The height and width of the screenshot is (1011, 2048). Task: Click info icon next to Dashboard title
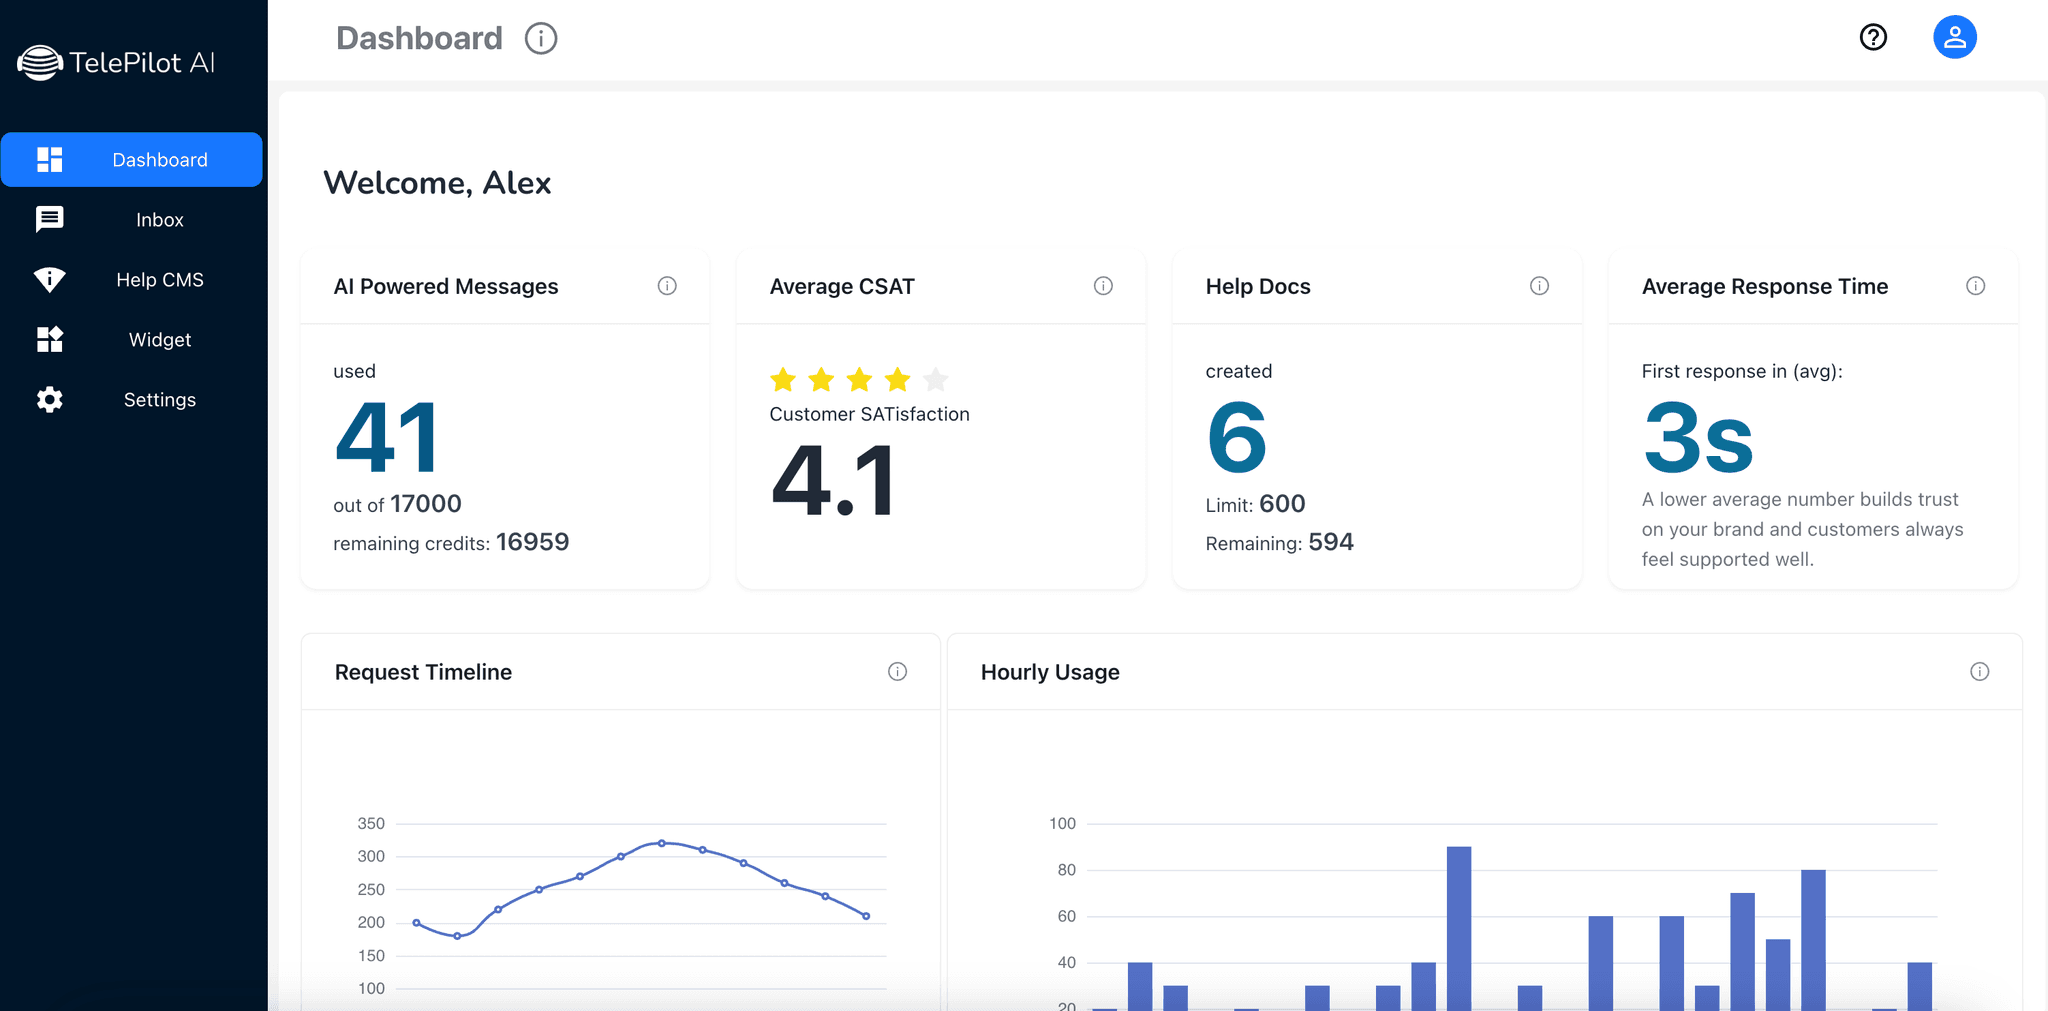pos(541,39)
